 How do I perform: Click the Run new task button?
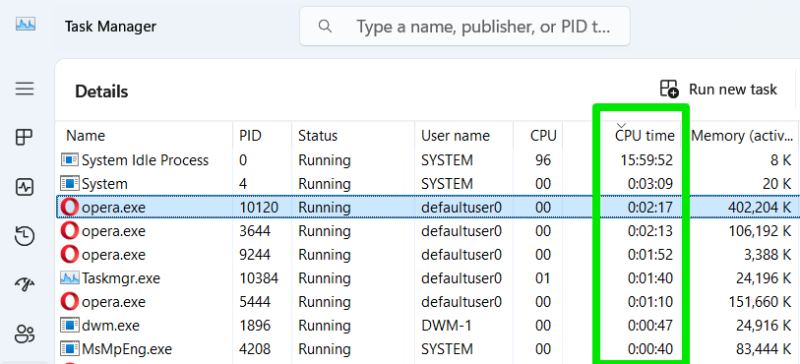[x=718, y=89]
